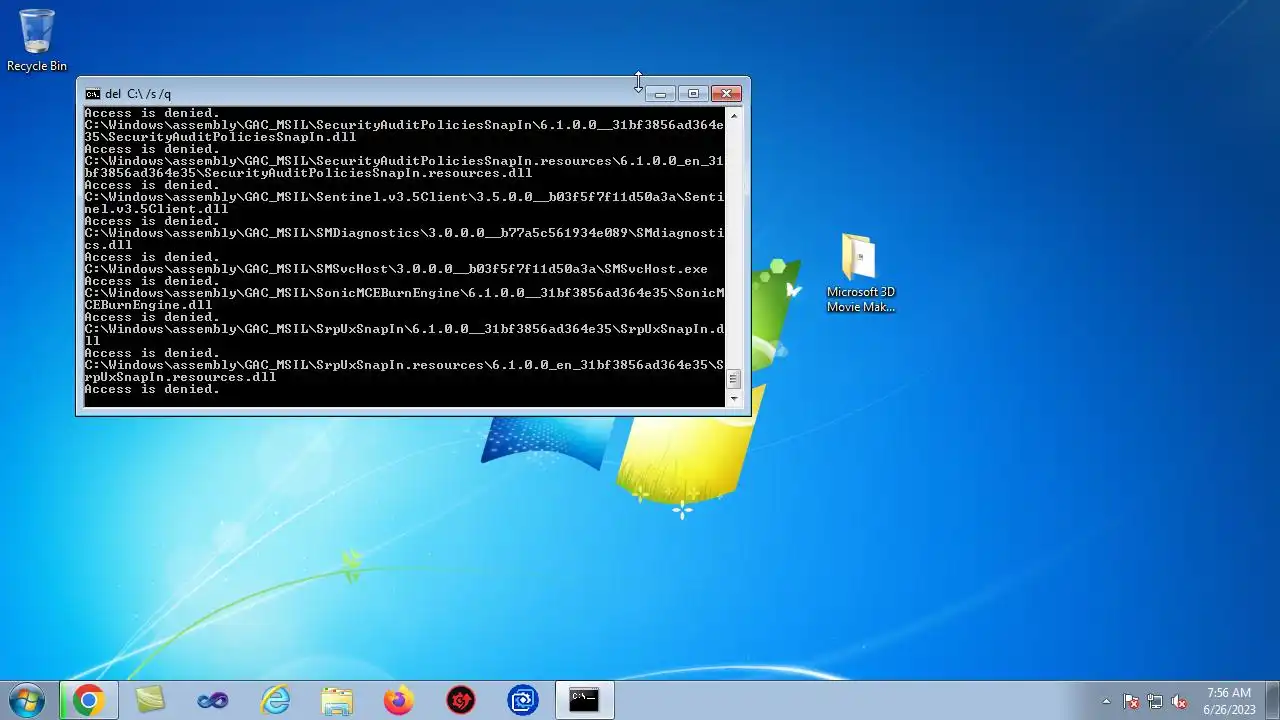This screenshot has height=720, width=1280.
Task: Open the blue infinity-loop taskbar app
Action: (212, 701)
